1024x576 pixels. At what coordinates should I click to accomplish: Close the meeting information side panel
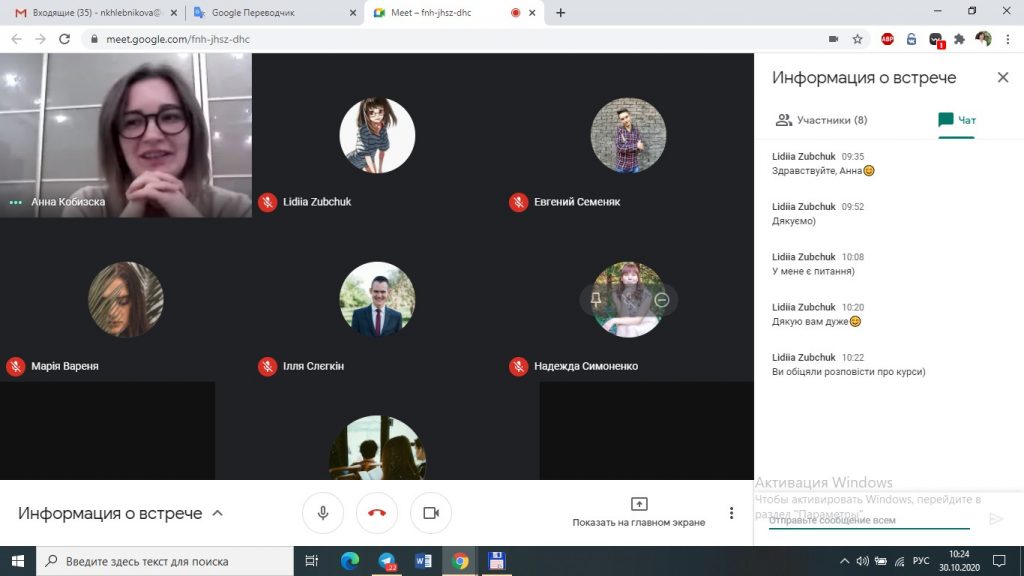tap(1002, 78)
